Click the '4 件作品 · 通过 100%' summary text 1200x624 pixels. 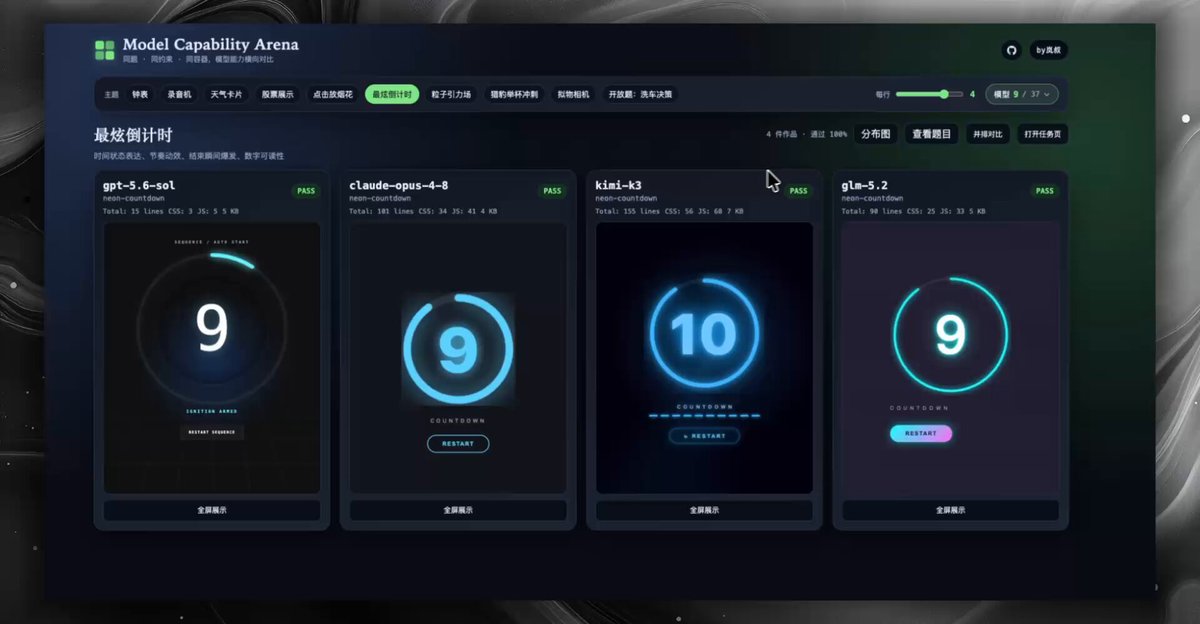[x=806, y=134]
